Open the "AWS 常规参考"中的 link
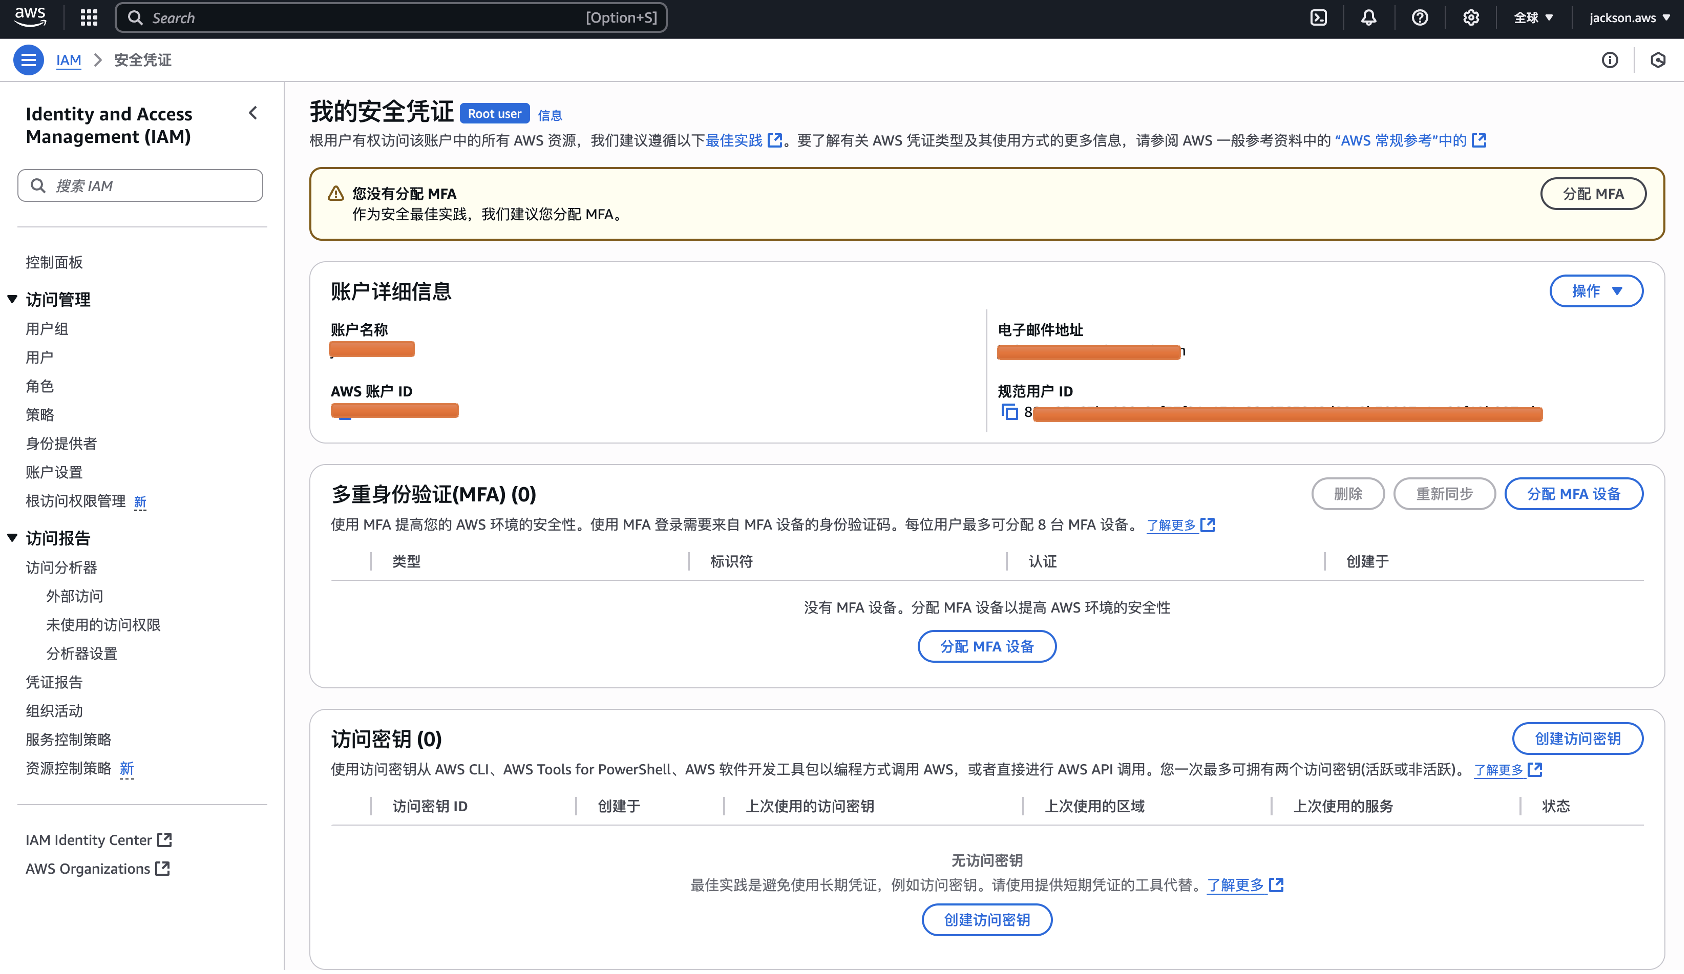The height and width of the screenshot is (974, 1684). [1401, 141]
